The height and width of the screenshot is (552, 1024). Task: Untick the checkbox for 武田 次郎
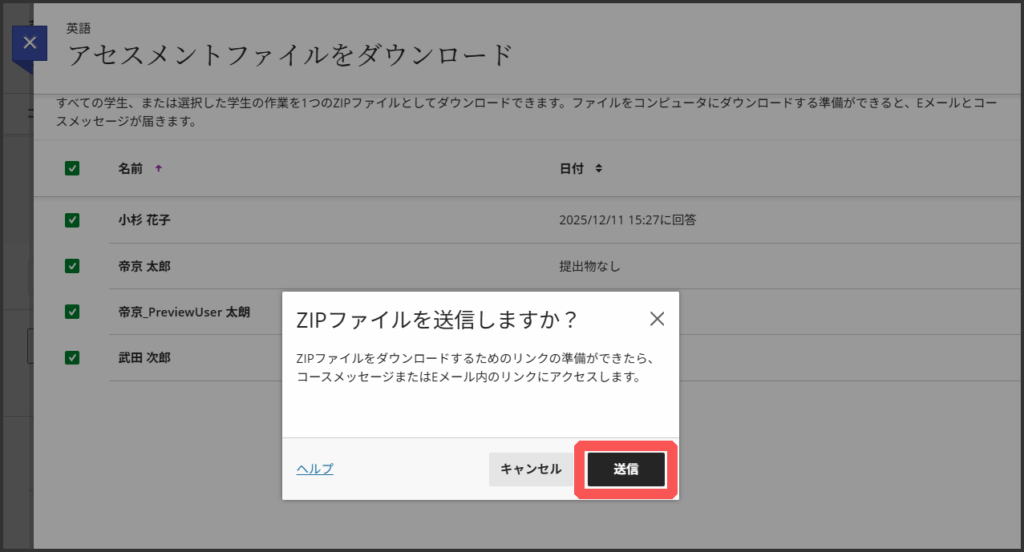coord(72,357)
